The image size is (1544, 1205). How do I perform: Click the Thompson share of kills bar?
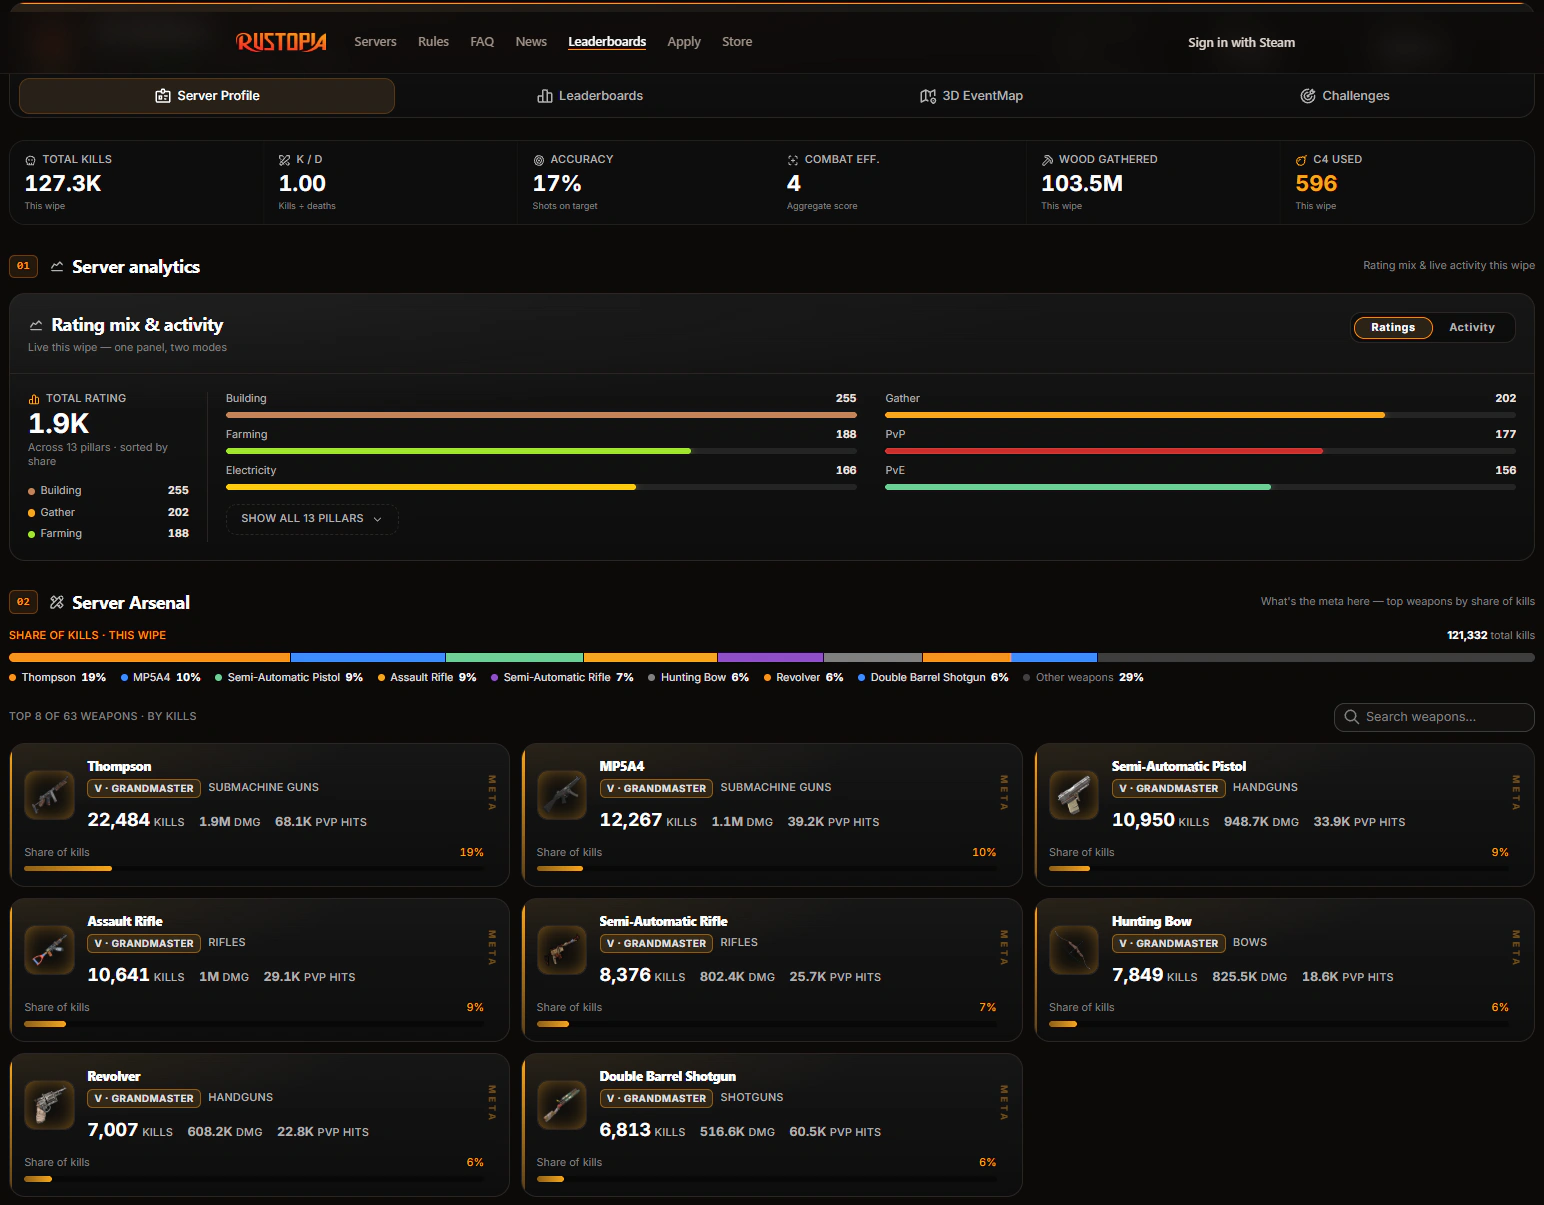(x=254, y=869)
